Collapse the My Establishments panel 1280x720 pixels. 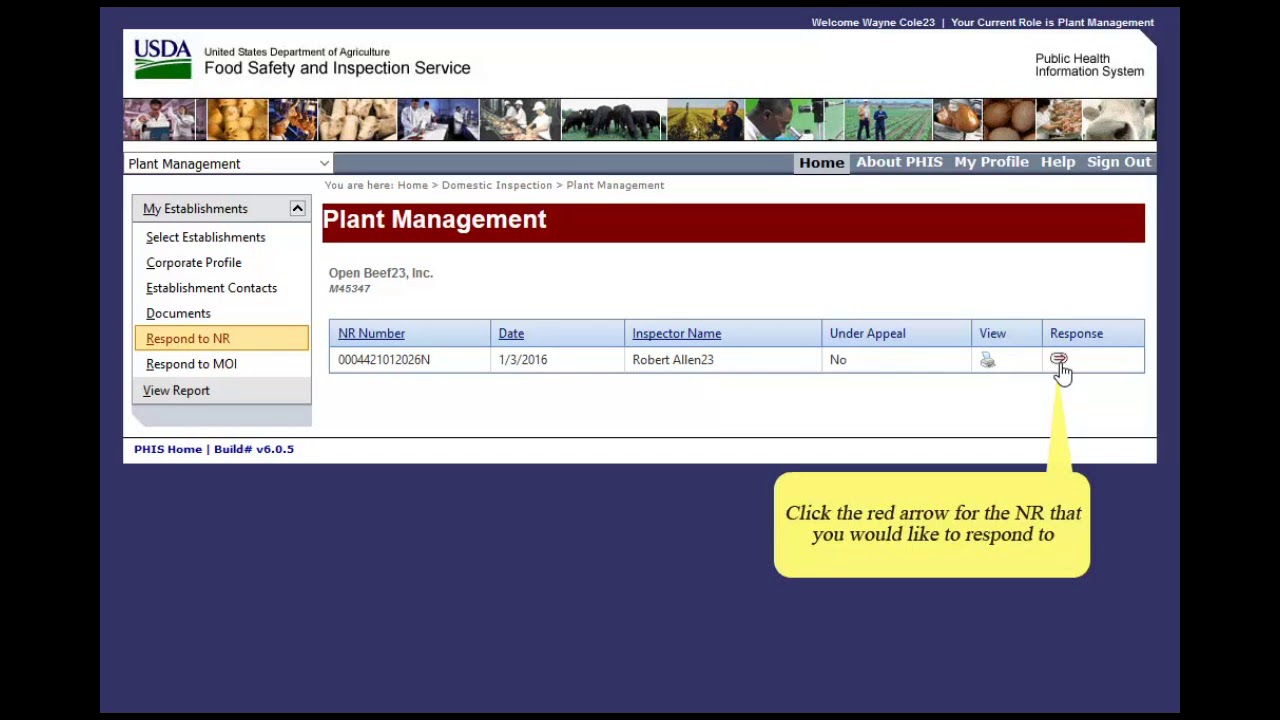pyautogui.click(x=297, y=208)
